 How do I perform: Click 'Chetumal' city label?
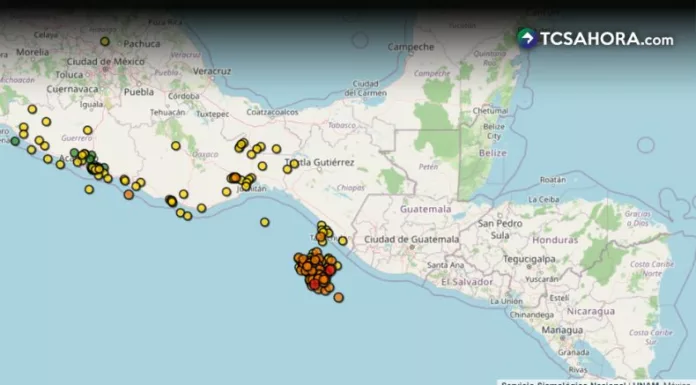490,111
